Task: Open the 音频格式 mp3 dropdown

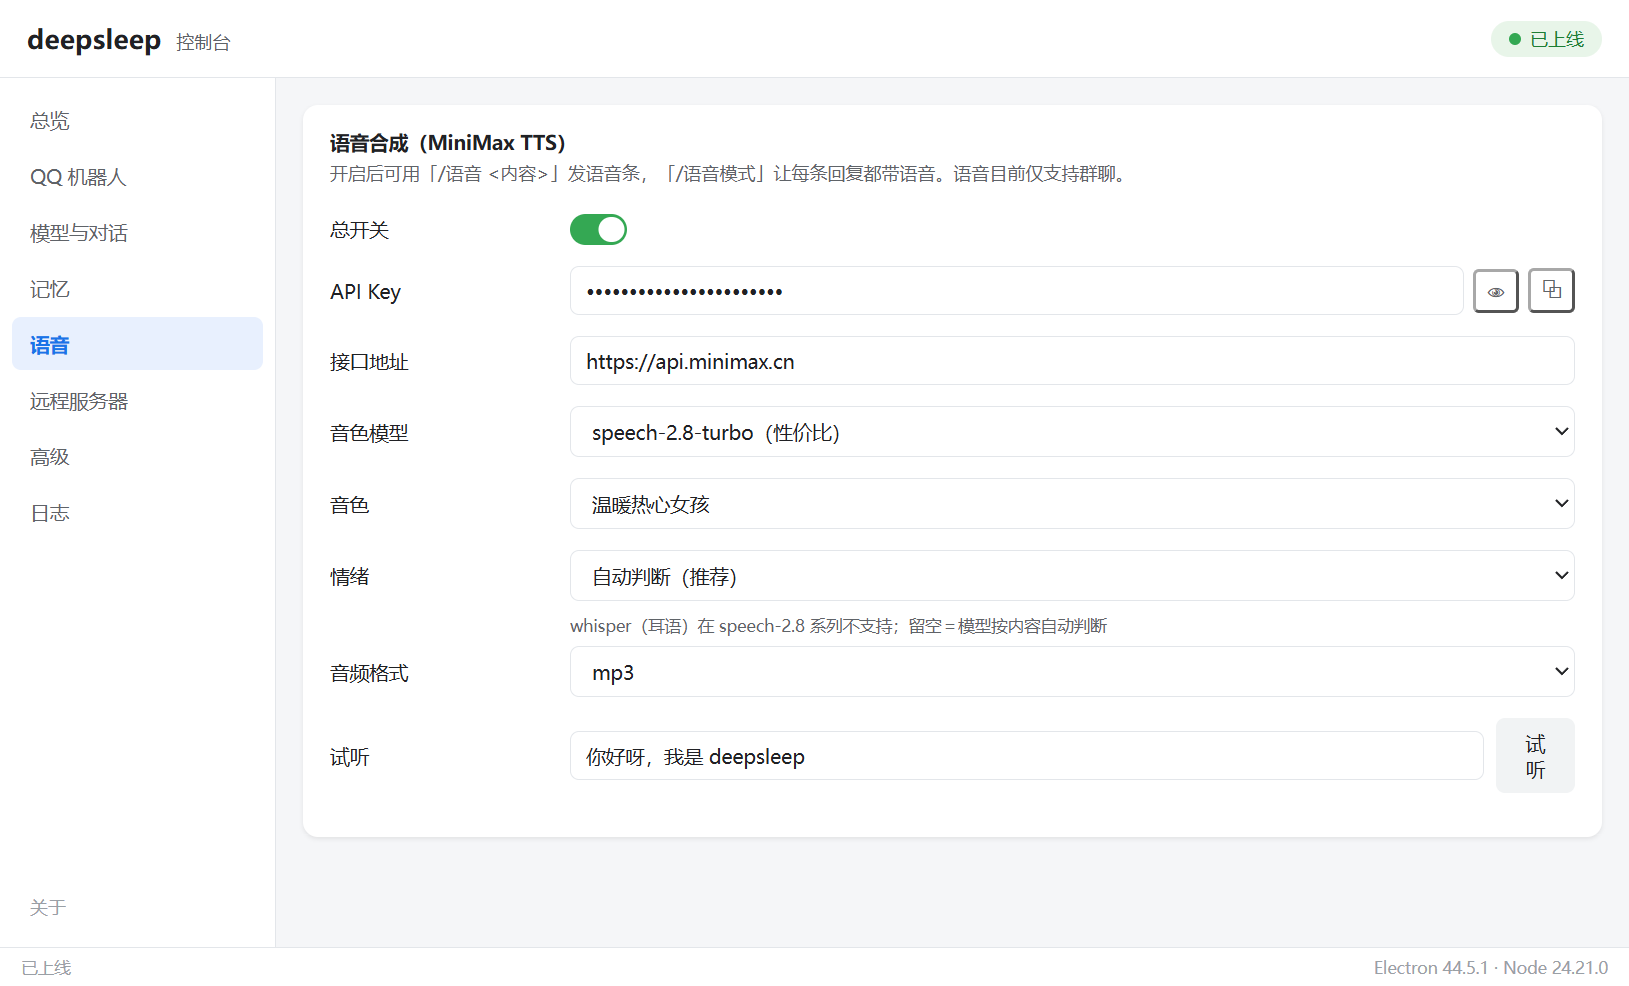Action: [x=1072, y=672]
